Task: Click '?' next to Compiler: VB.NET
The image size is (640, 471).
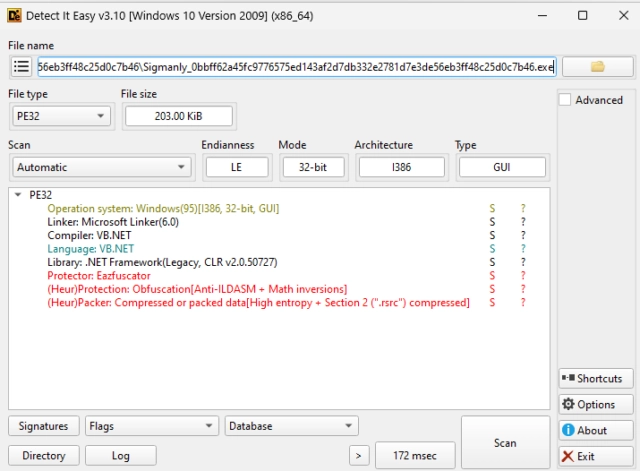Action: [522, 235]
